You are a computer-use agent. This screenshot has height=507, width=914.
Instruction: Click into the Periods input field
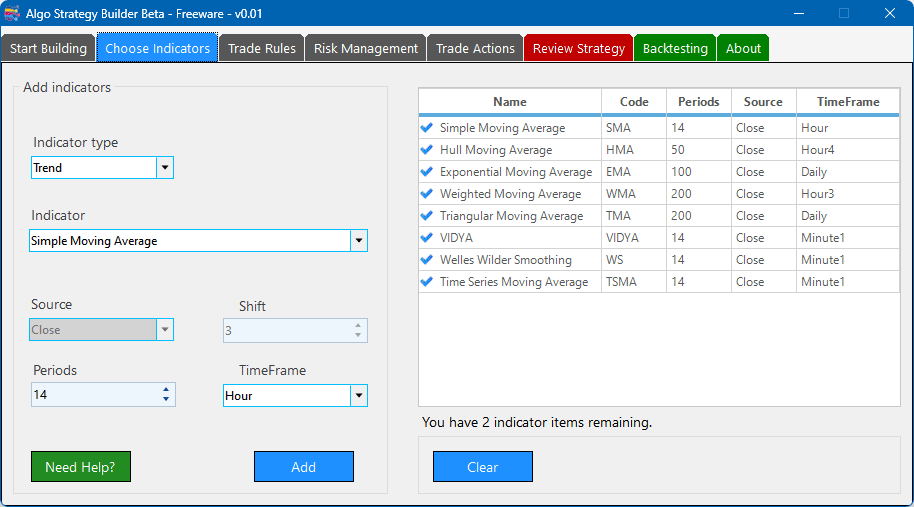pos(92,395)
